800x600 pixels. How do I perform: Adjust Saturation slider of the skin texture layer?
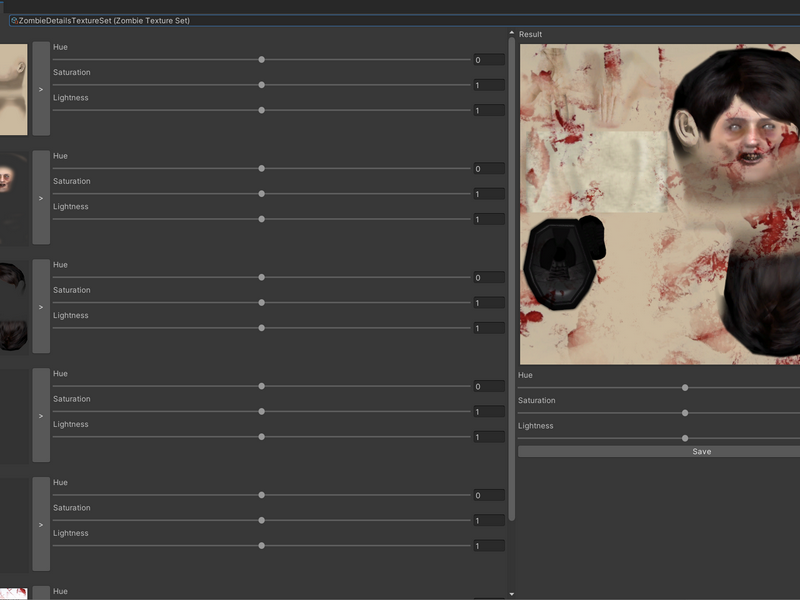(261, 85)
